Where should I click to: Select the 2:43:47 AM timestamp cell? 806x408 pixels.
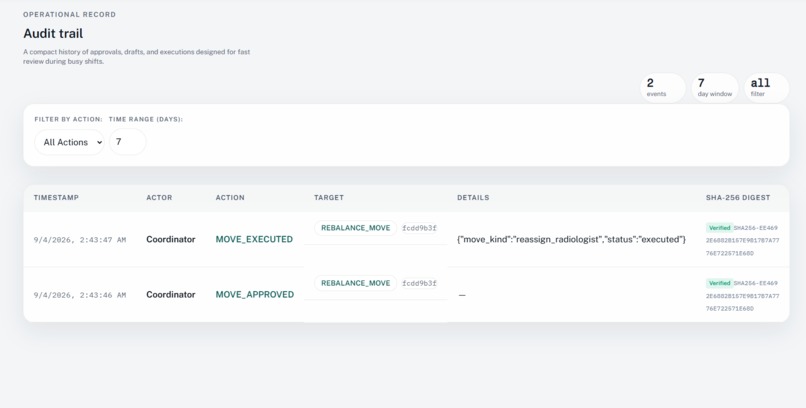point(80,240)
